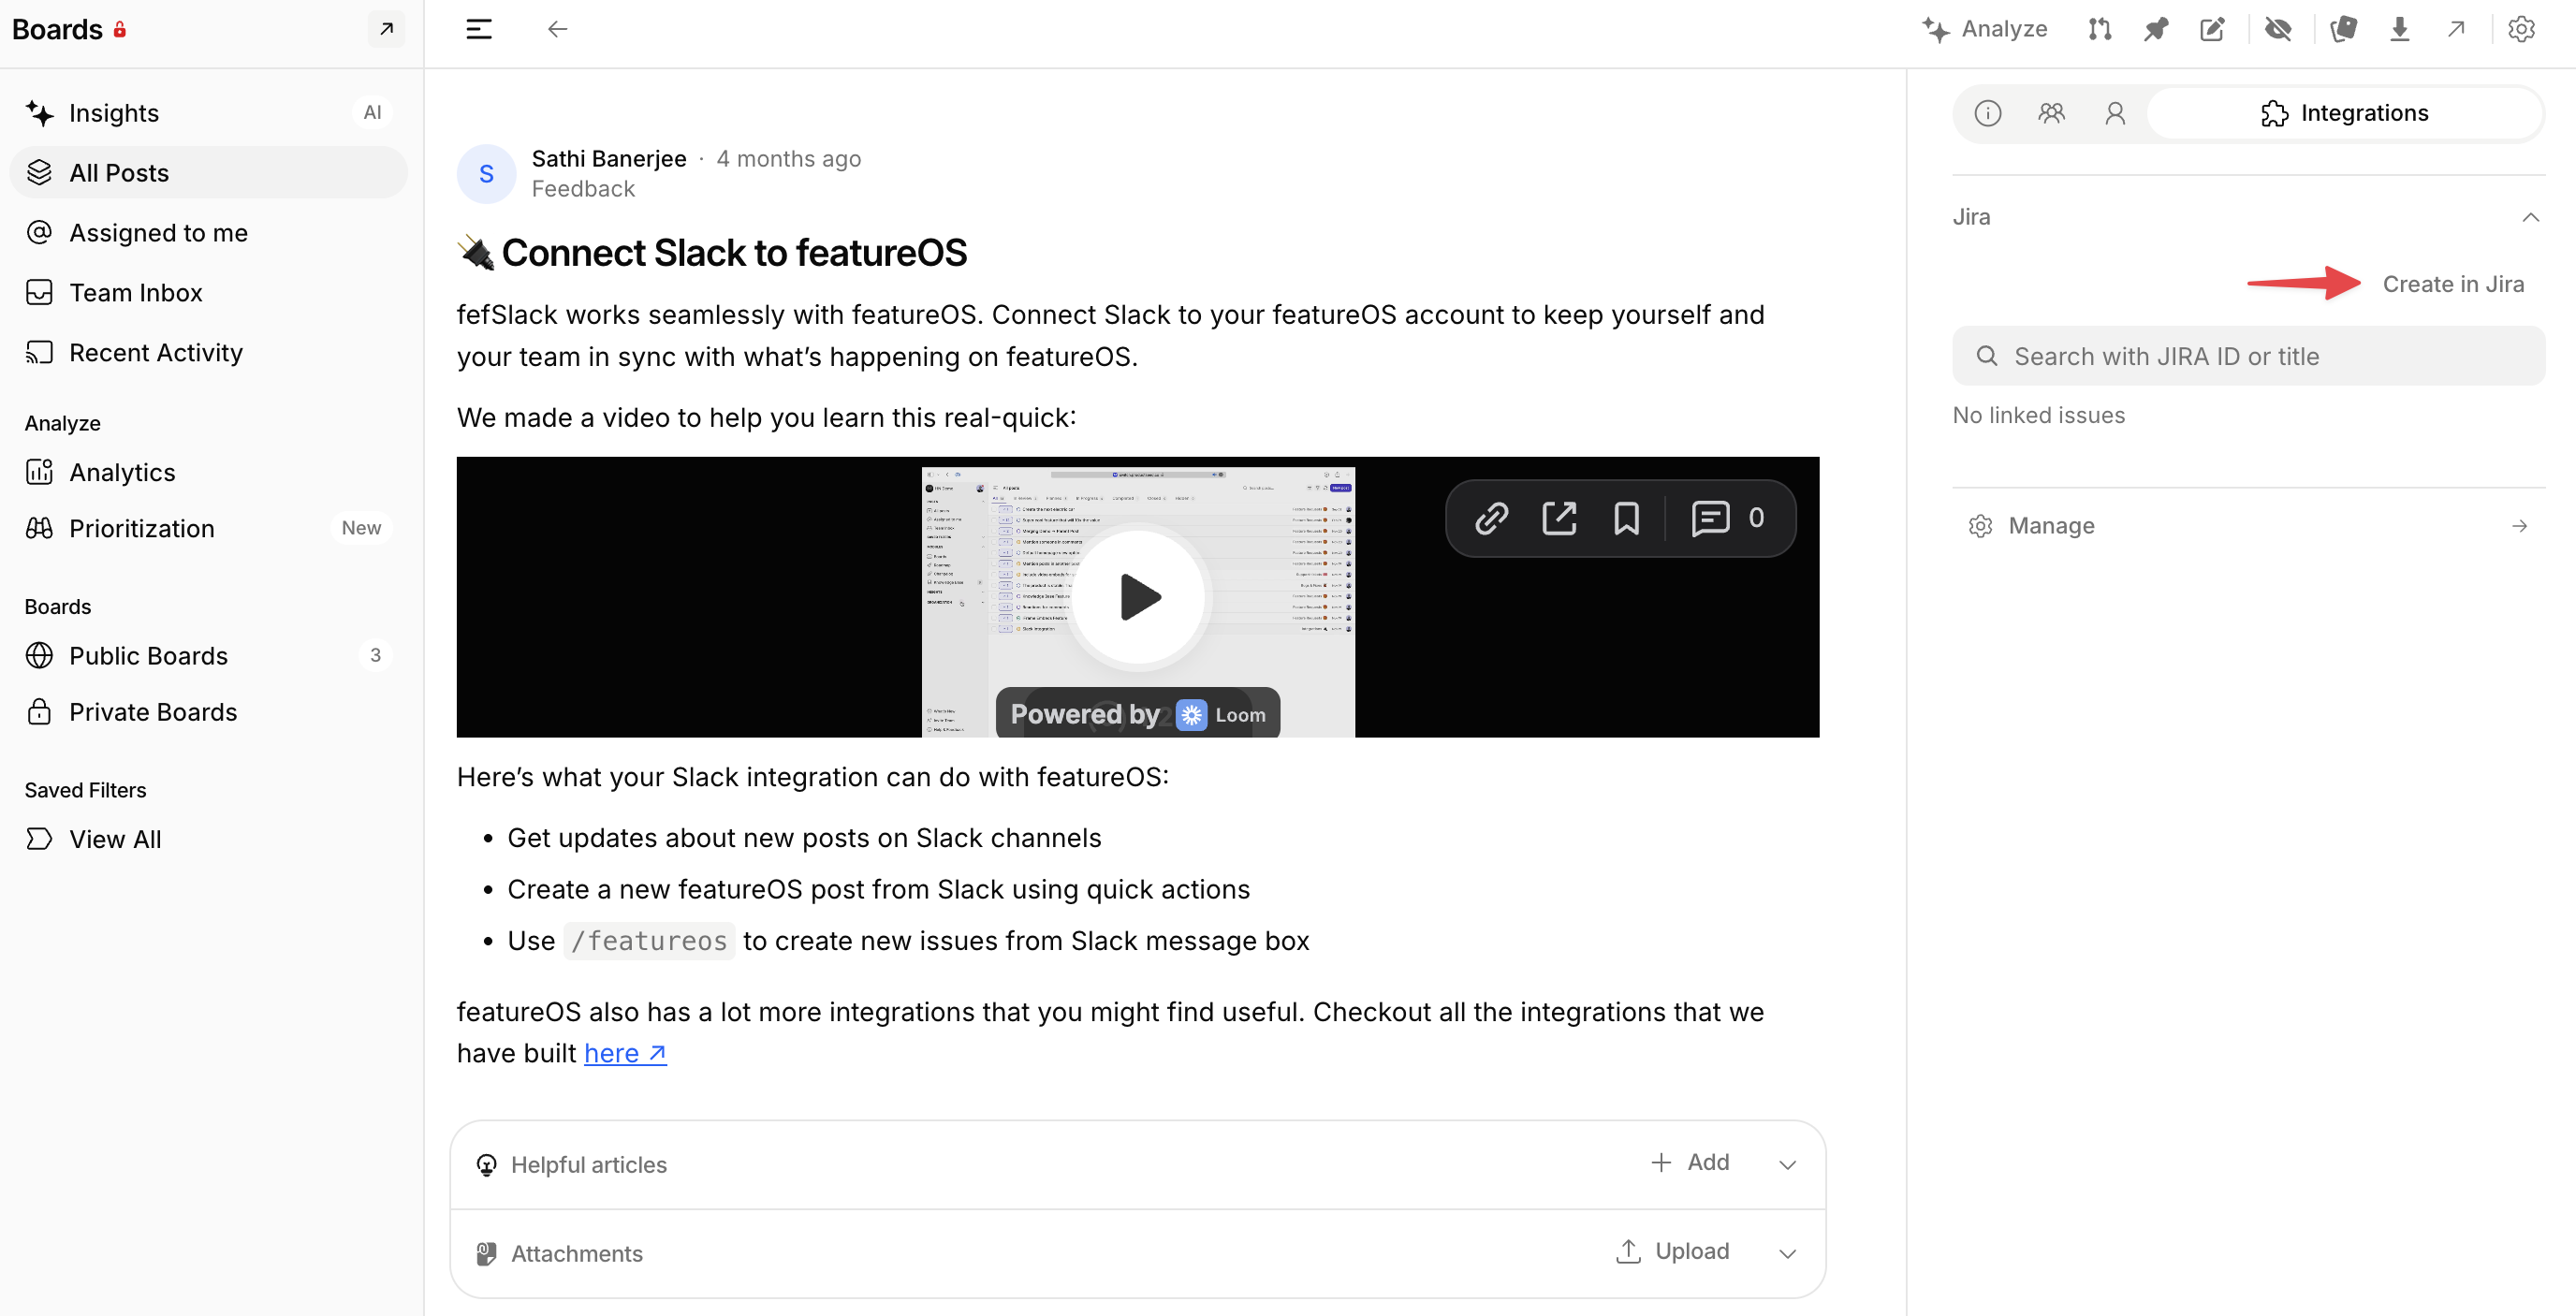The width and height of the screenshot is (2576, 1316).
Task: Click the Boards heading at top left
Action: tap(57, 29)
